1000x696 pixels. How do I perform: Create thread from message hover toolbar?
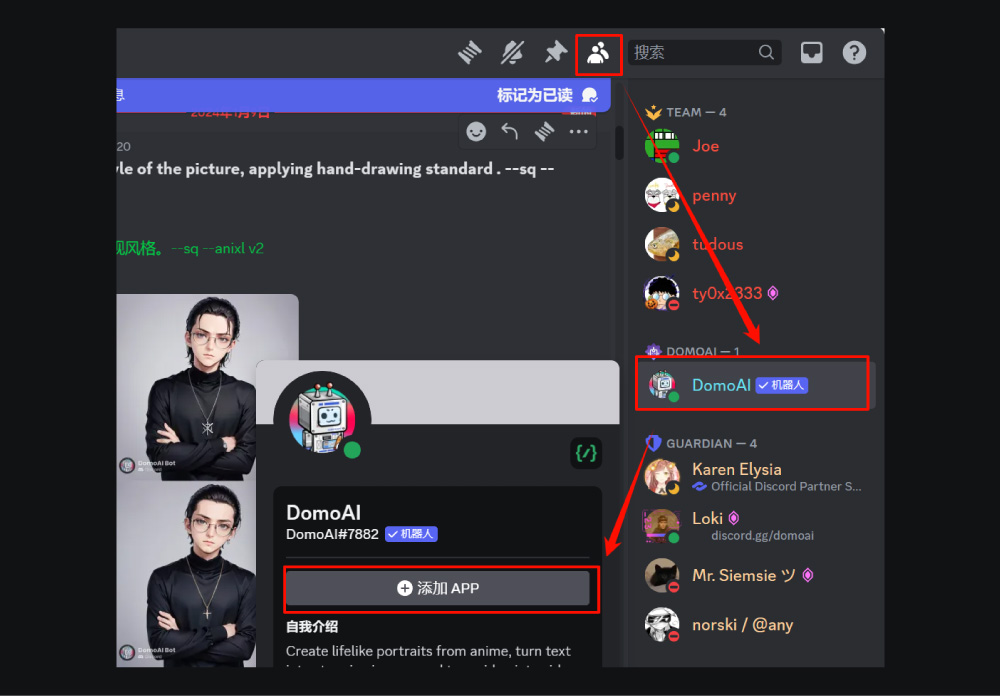544,131
